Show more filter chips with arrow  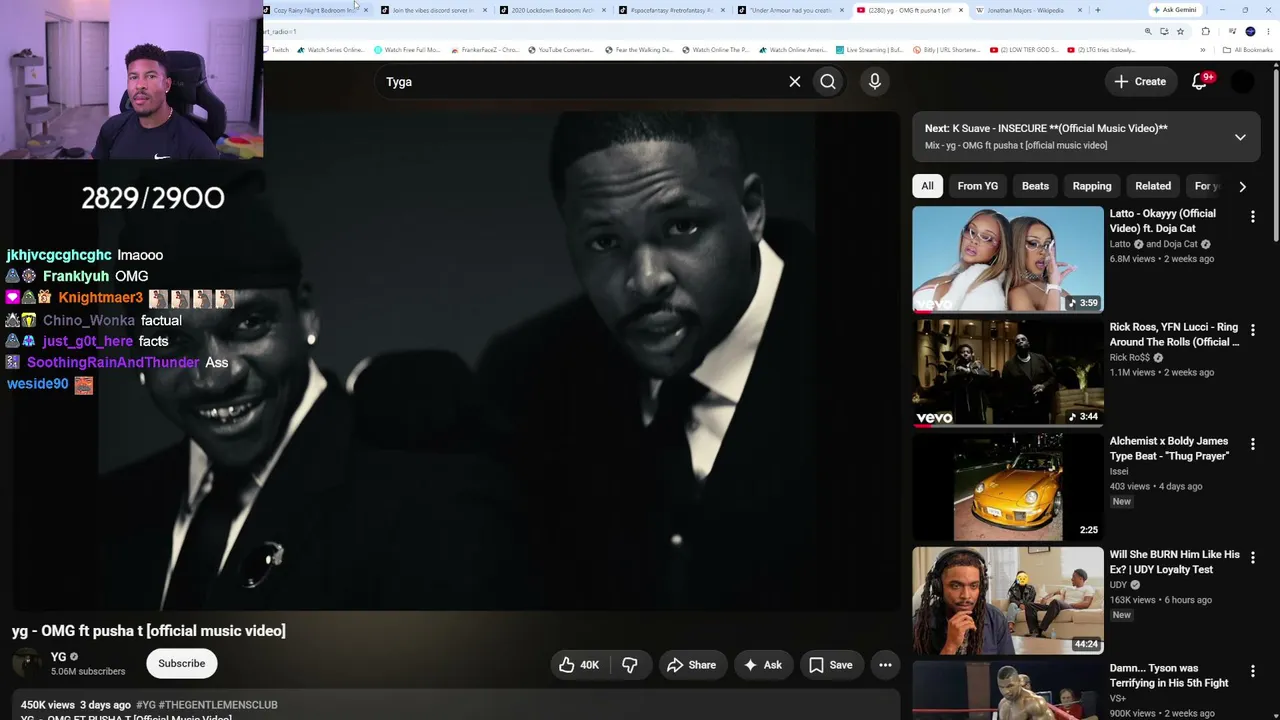1242,186
